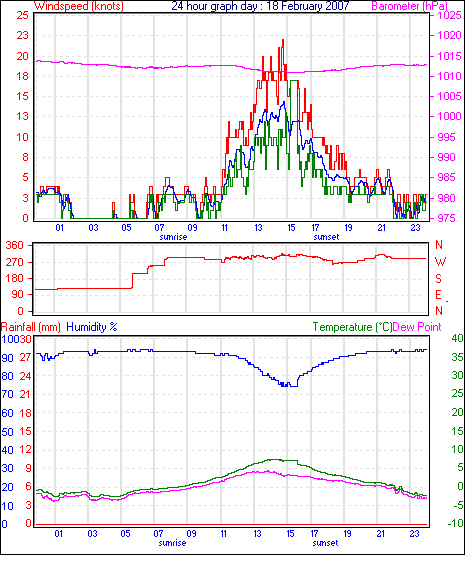Image resolution: width=466 pixels, height=563 pixels.
Task: Select the sunrise label under the wind graph
Action: [173, 237]
